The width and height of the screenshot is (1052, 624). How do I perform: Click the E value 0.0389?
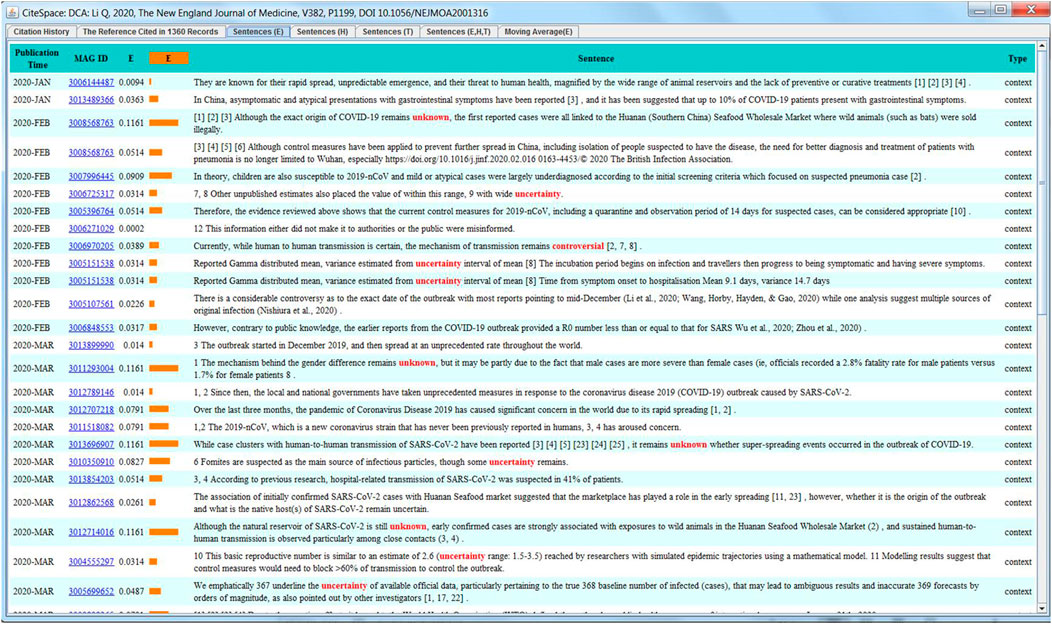pos(132,246)
